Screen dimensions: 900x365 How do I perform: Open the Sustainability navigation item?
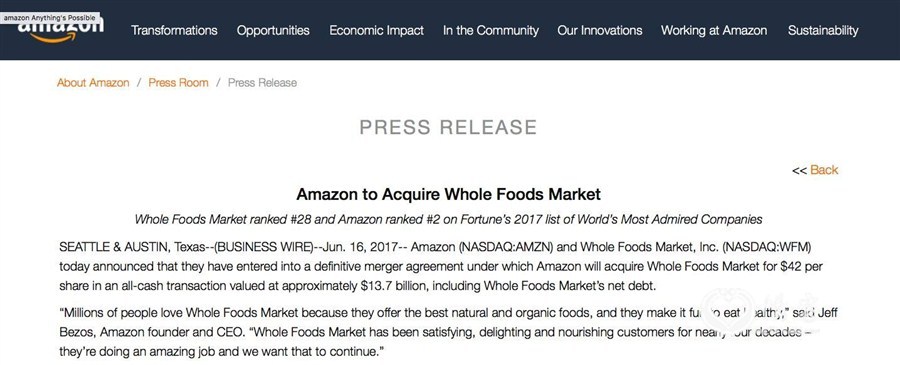823,30
